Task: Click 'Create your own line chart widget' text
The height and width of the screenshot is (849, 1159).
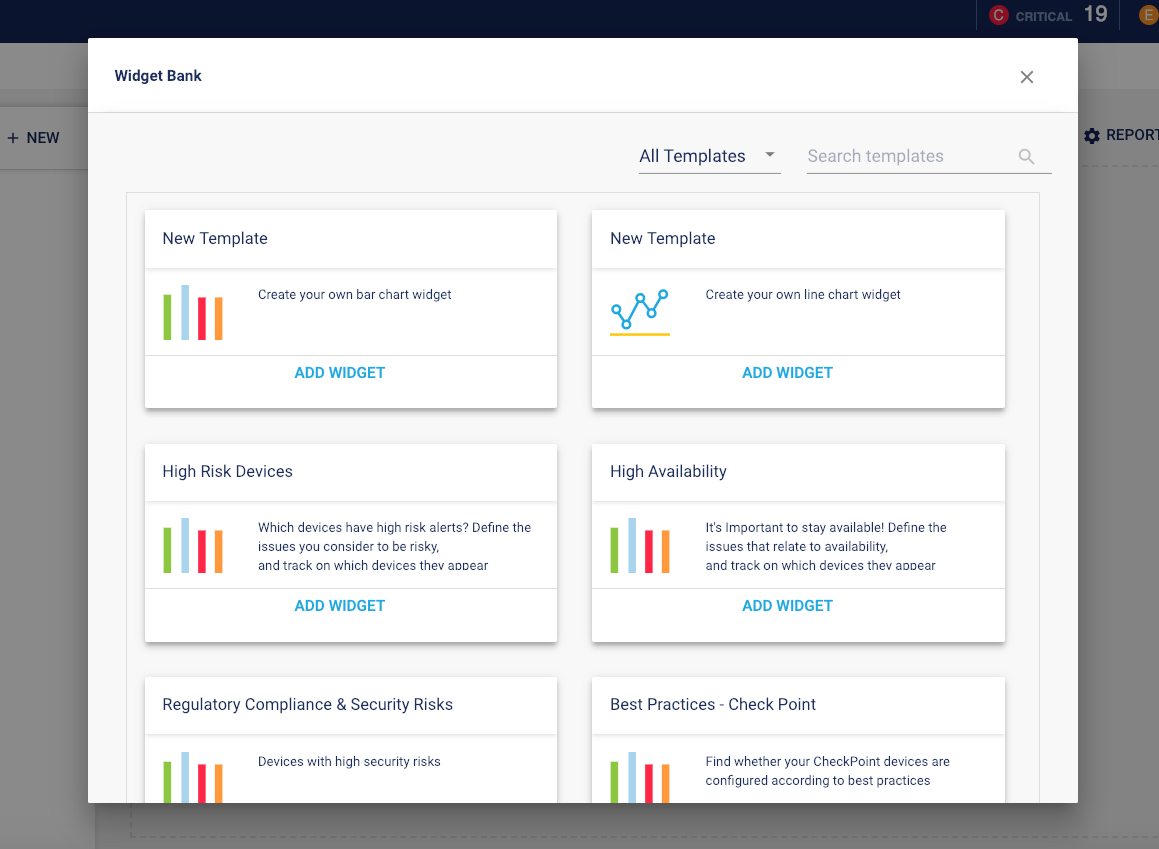Action: 803,295
